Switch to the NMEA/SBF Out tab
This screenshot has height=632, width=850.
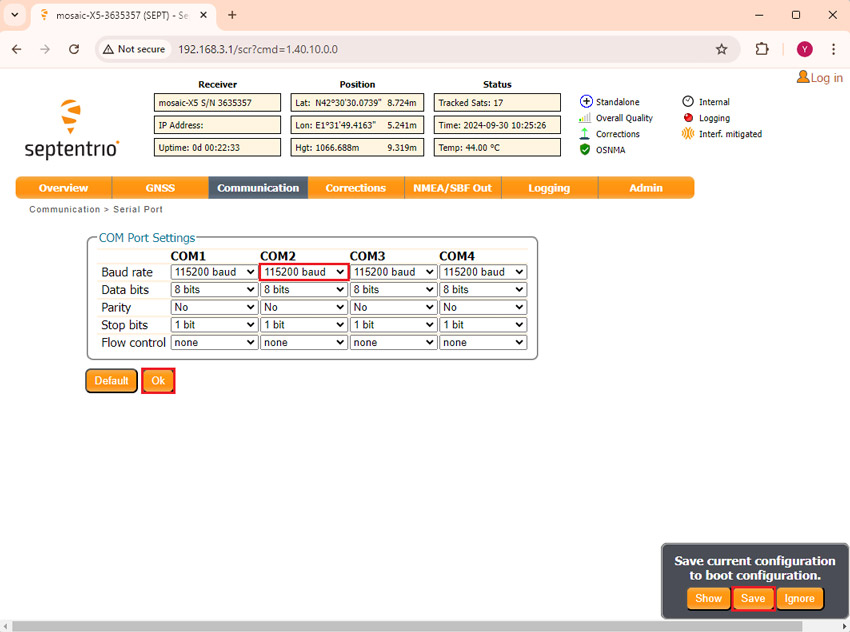(x=452, y=188)
